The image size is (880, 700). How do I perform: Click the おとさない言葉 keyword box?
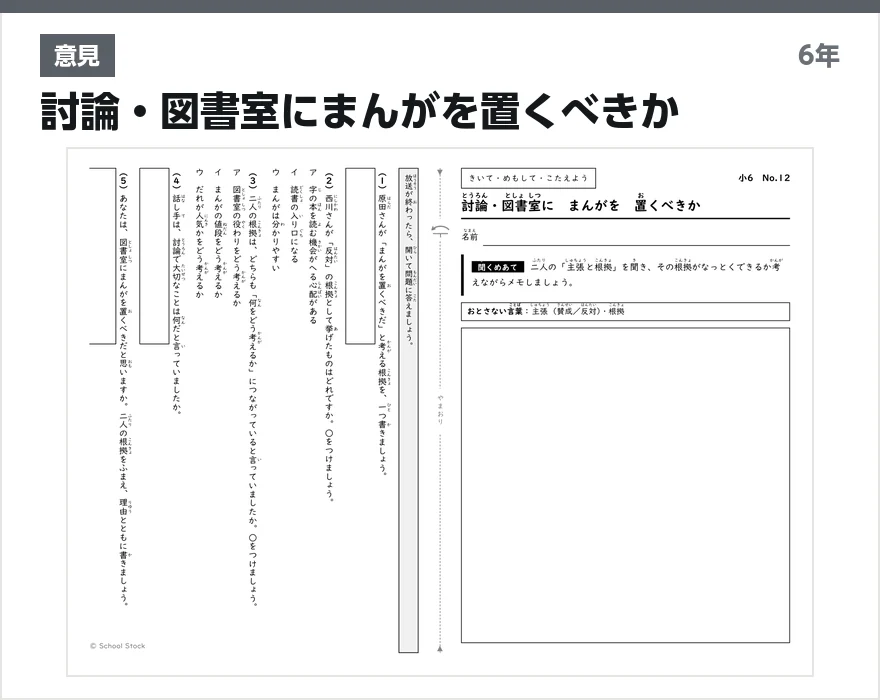tap(625, 311)
